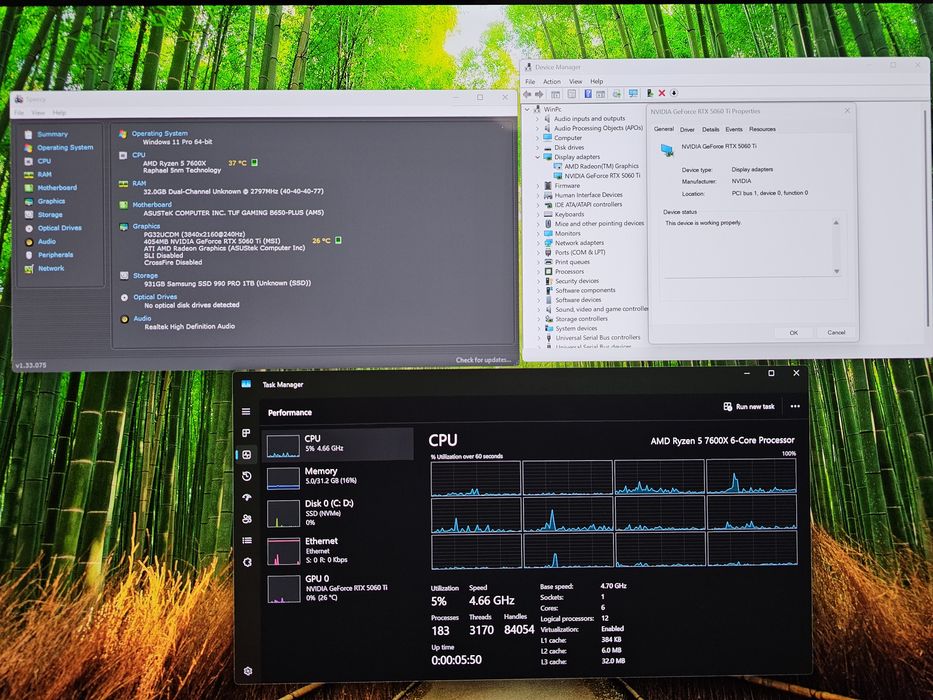Screen dimensions: 933x700
Task: Open File menu in Device Manager
Action: [x=530, y=82]
